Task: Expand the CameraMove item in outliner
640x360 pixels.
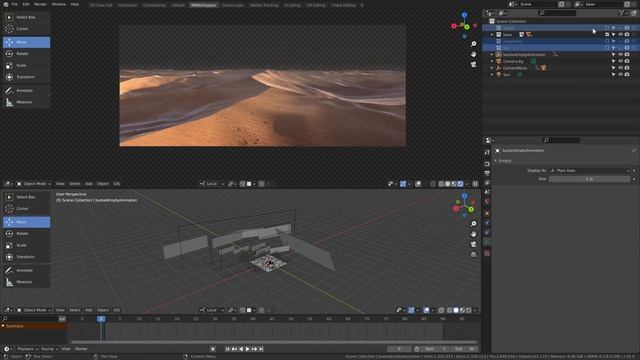Action: tap(492, 68)
